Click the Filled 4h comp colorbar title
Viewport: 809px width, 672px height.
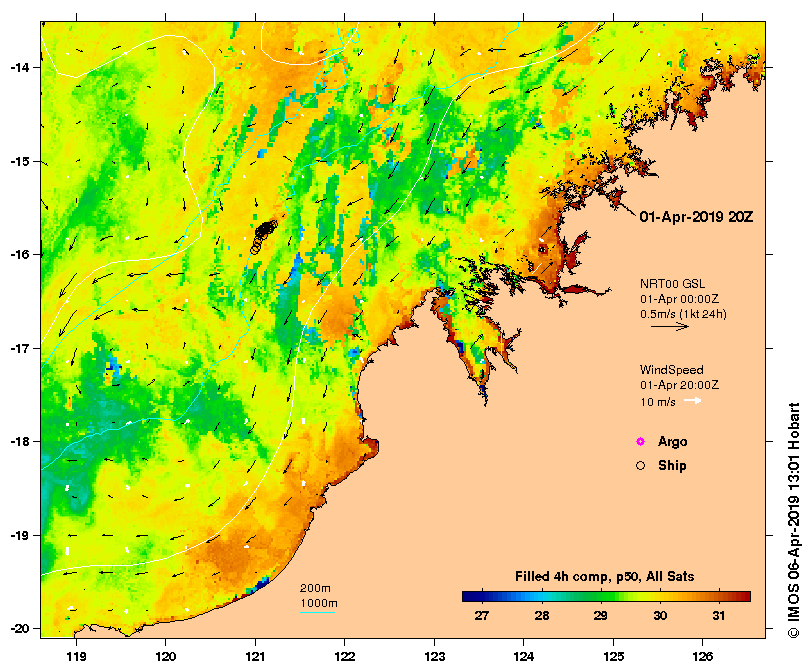pos(605,577)
